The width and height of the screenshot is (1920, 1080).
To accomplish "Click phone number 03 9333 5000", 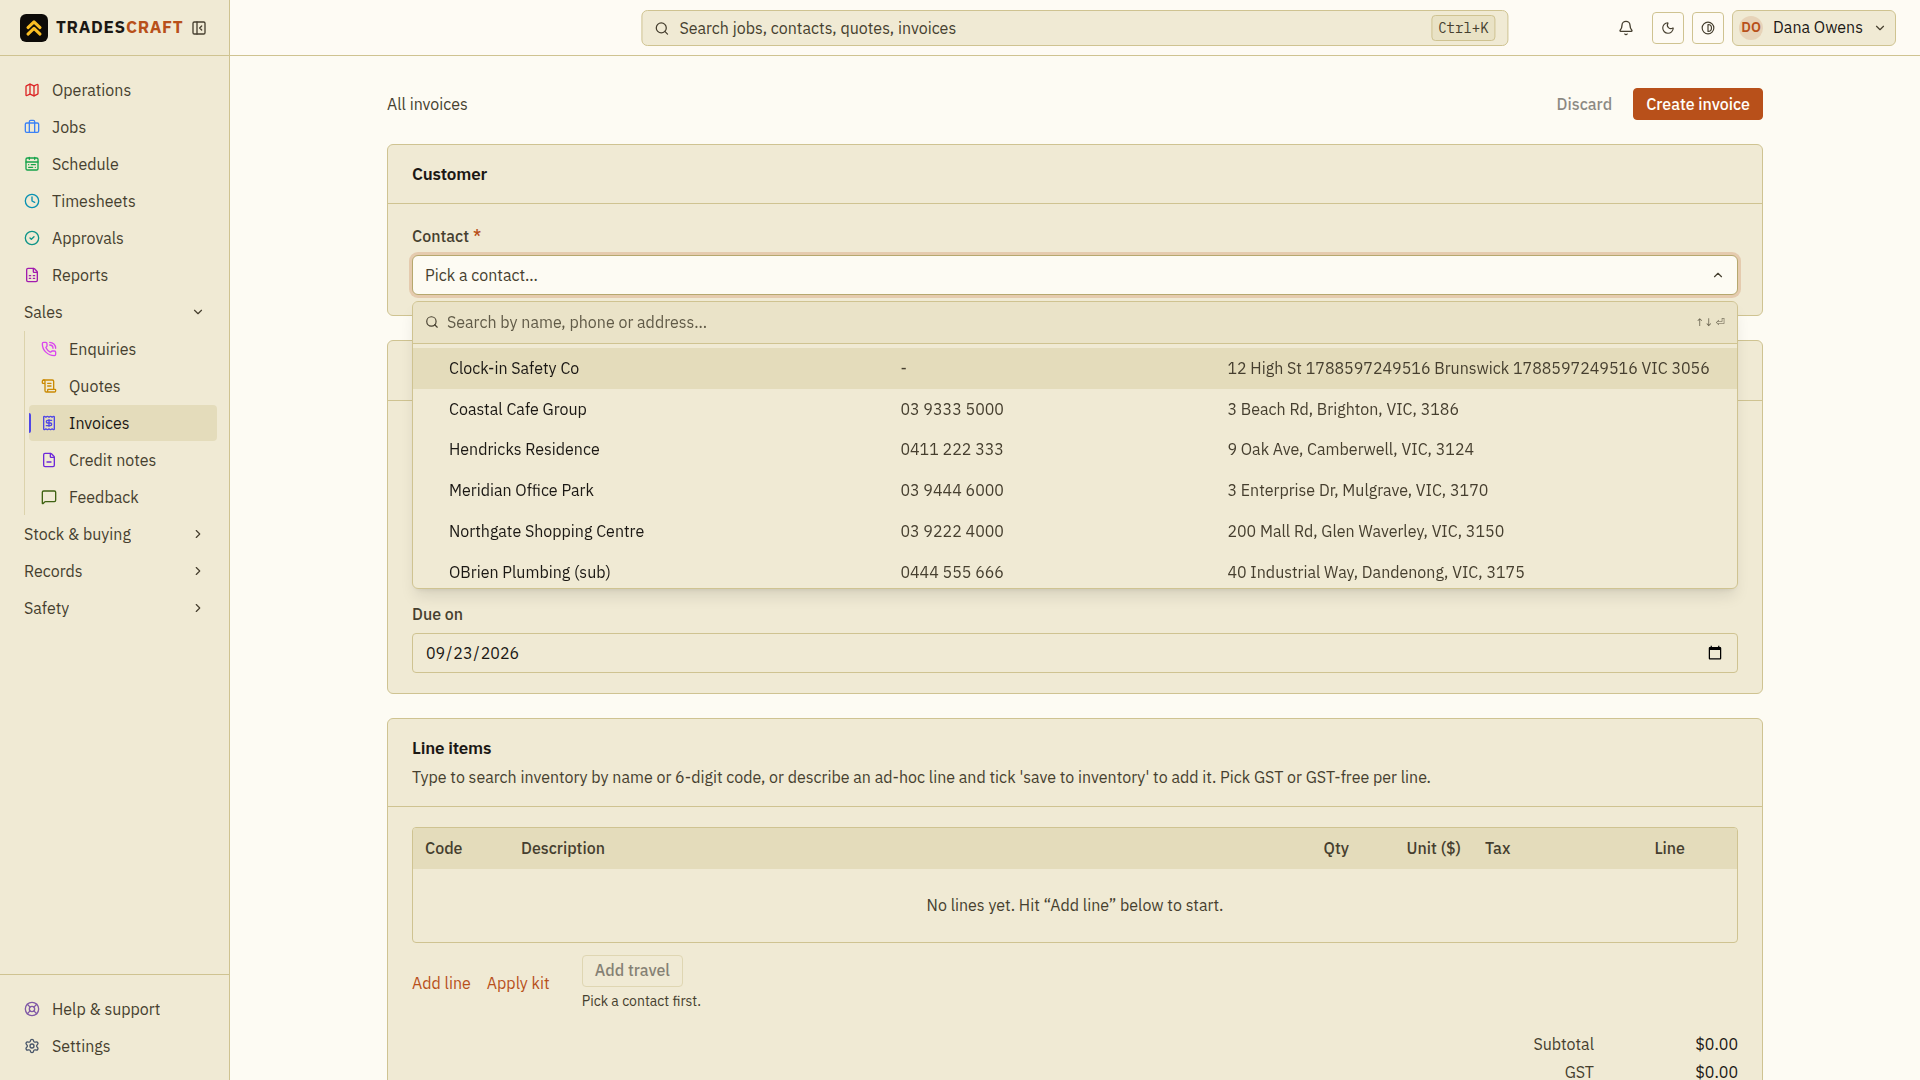I will pyautogui.click(x=951, y=409).
